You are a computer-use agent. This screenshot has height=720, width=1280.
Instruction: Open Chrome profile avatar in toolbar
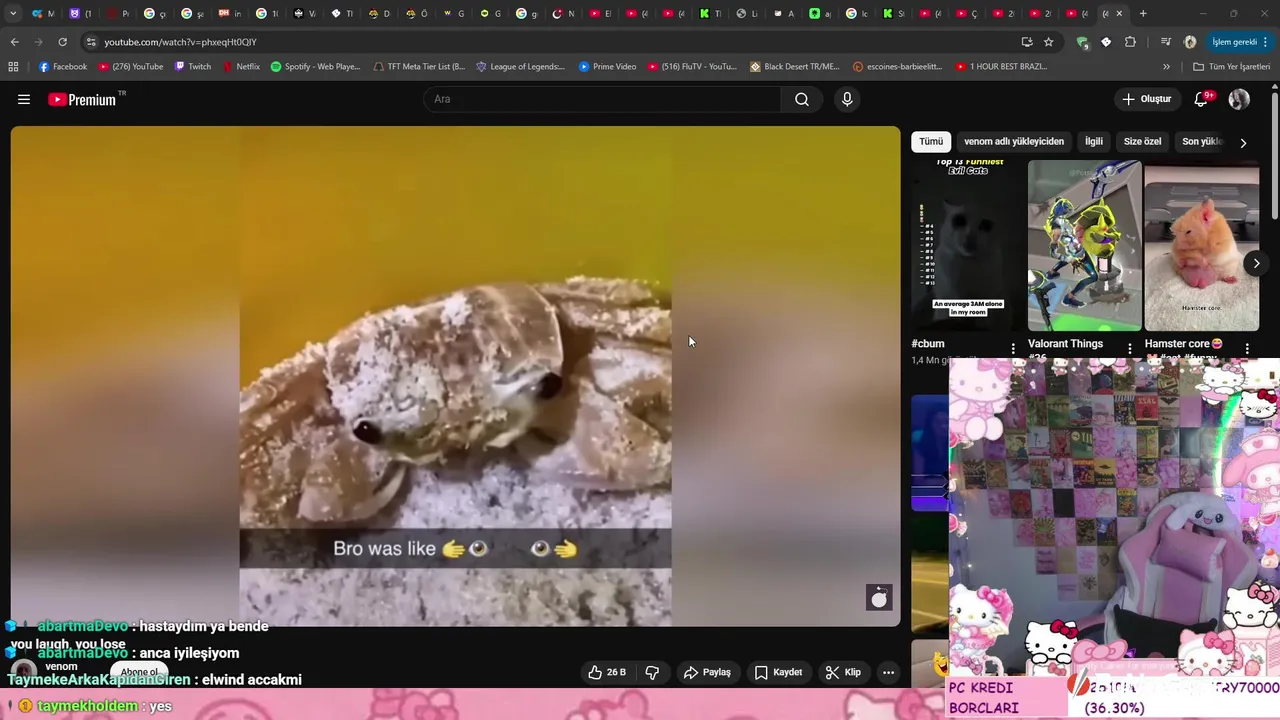click(x=1190, y=42)
